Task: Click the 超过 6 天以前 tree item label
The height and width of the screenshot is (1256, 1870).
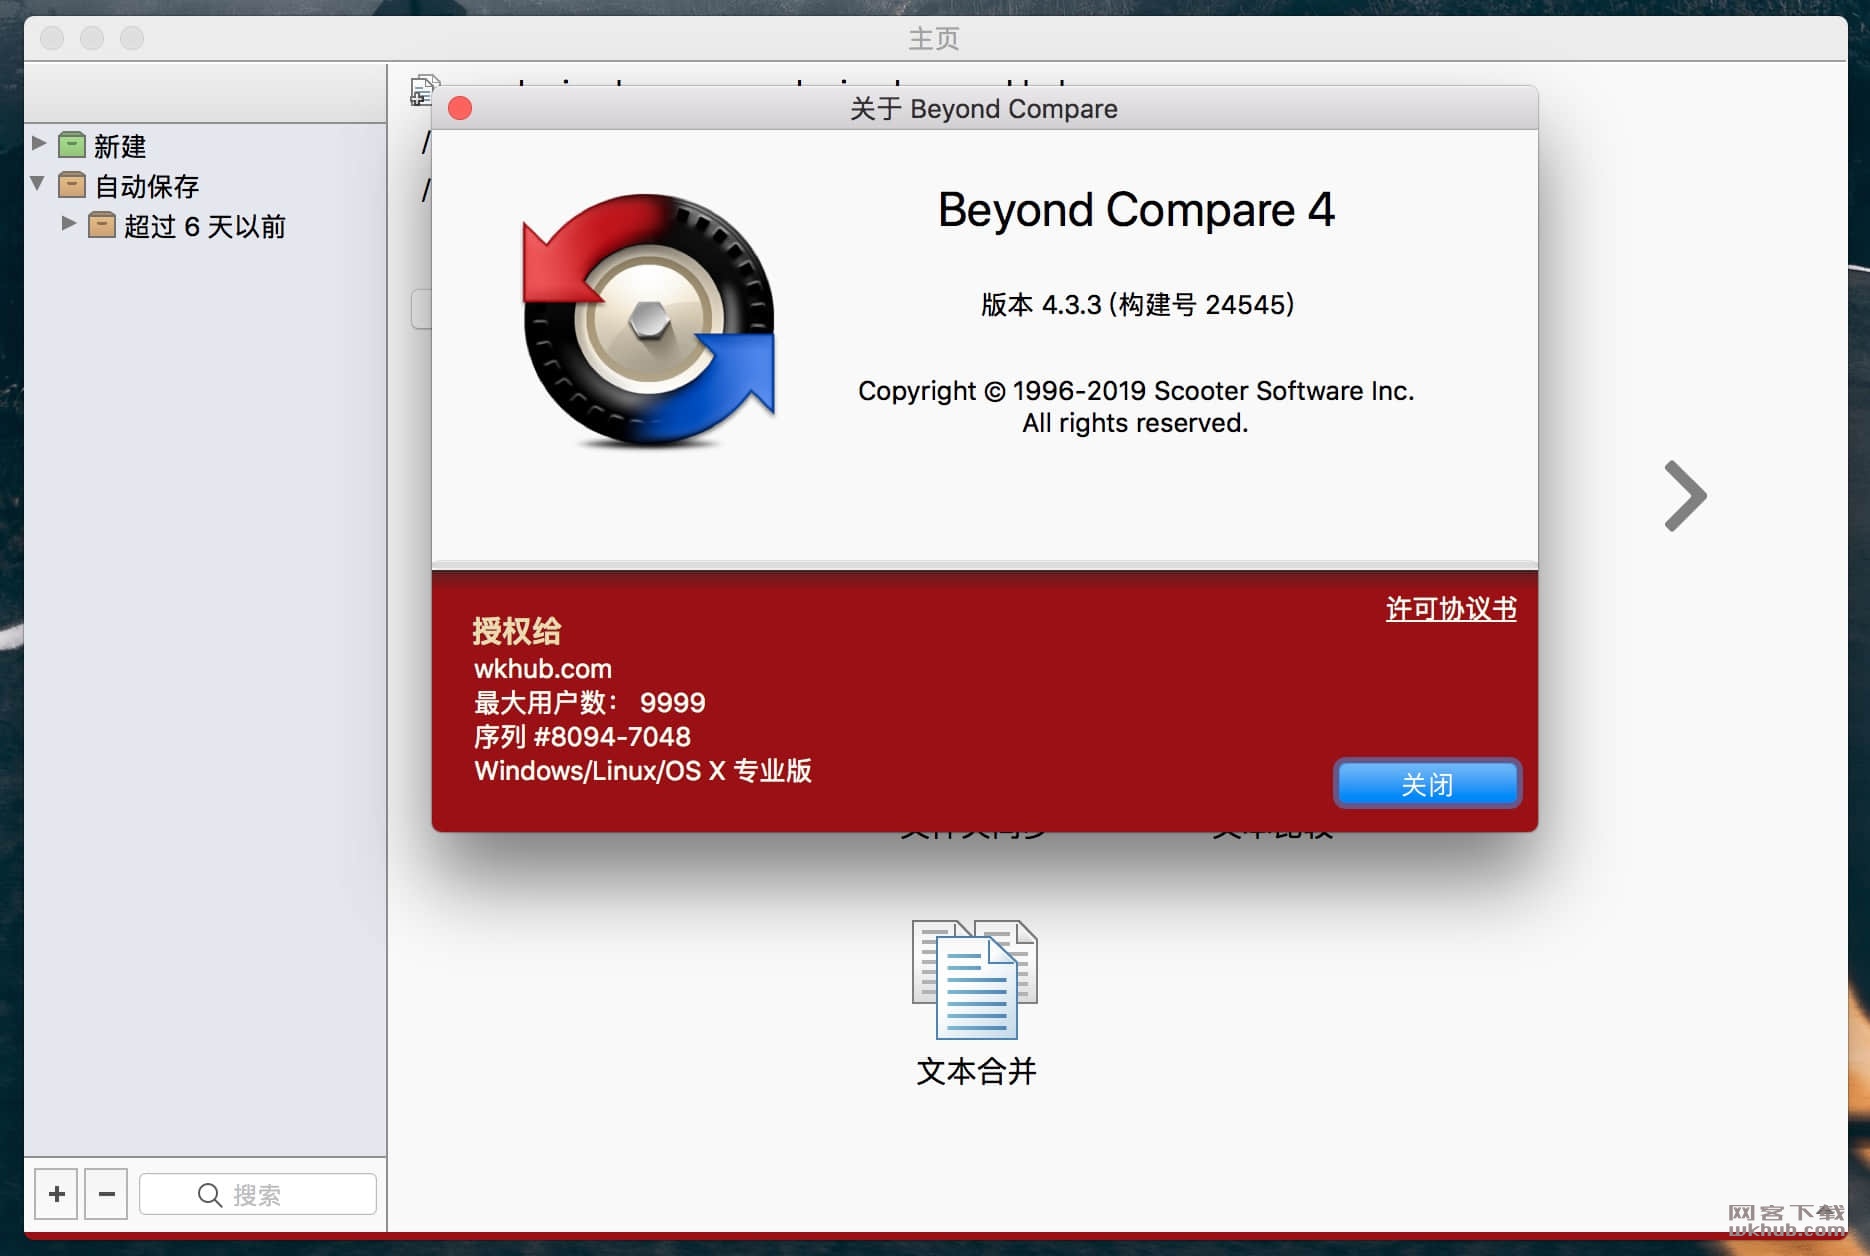Action: point(205,226)
